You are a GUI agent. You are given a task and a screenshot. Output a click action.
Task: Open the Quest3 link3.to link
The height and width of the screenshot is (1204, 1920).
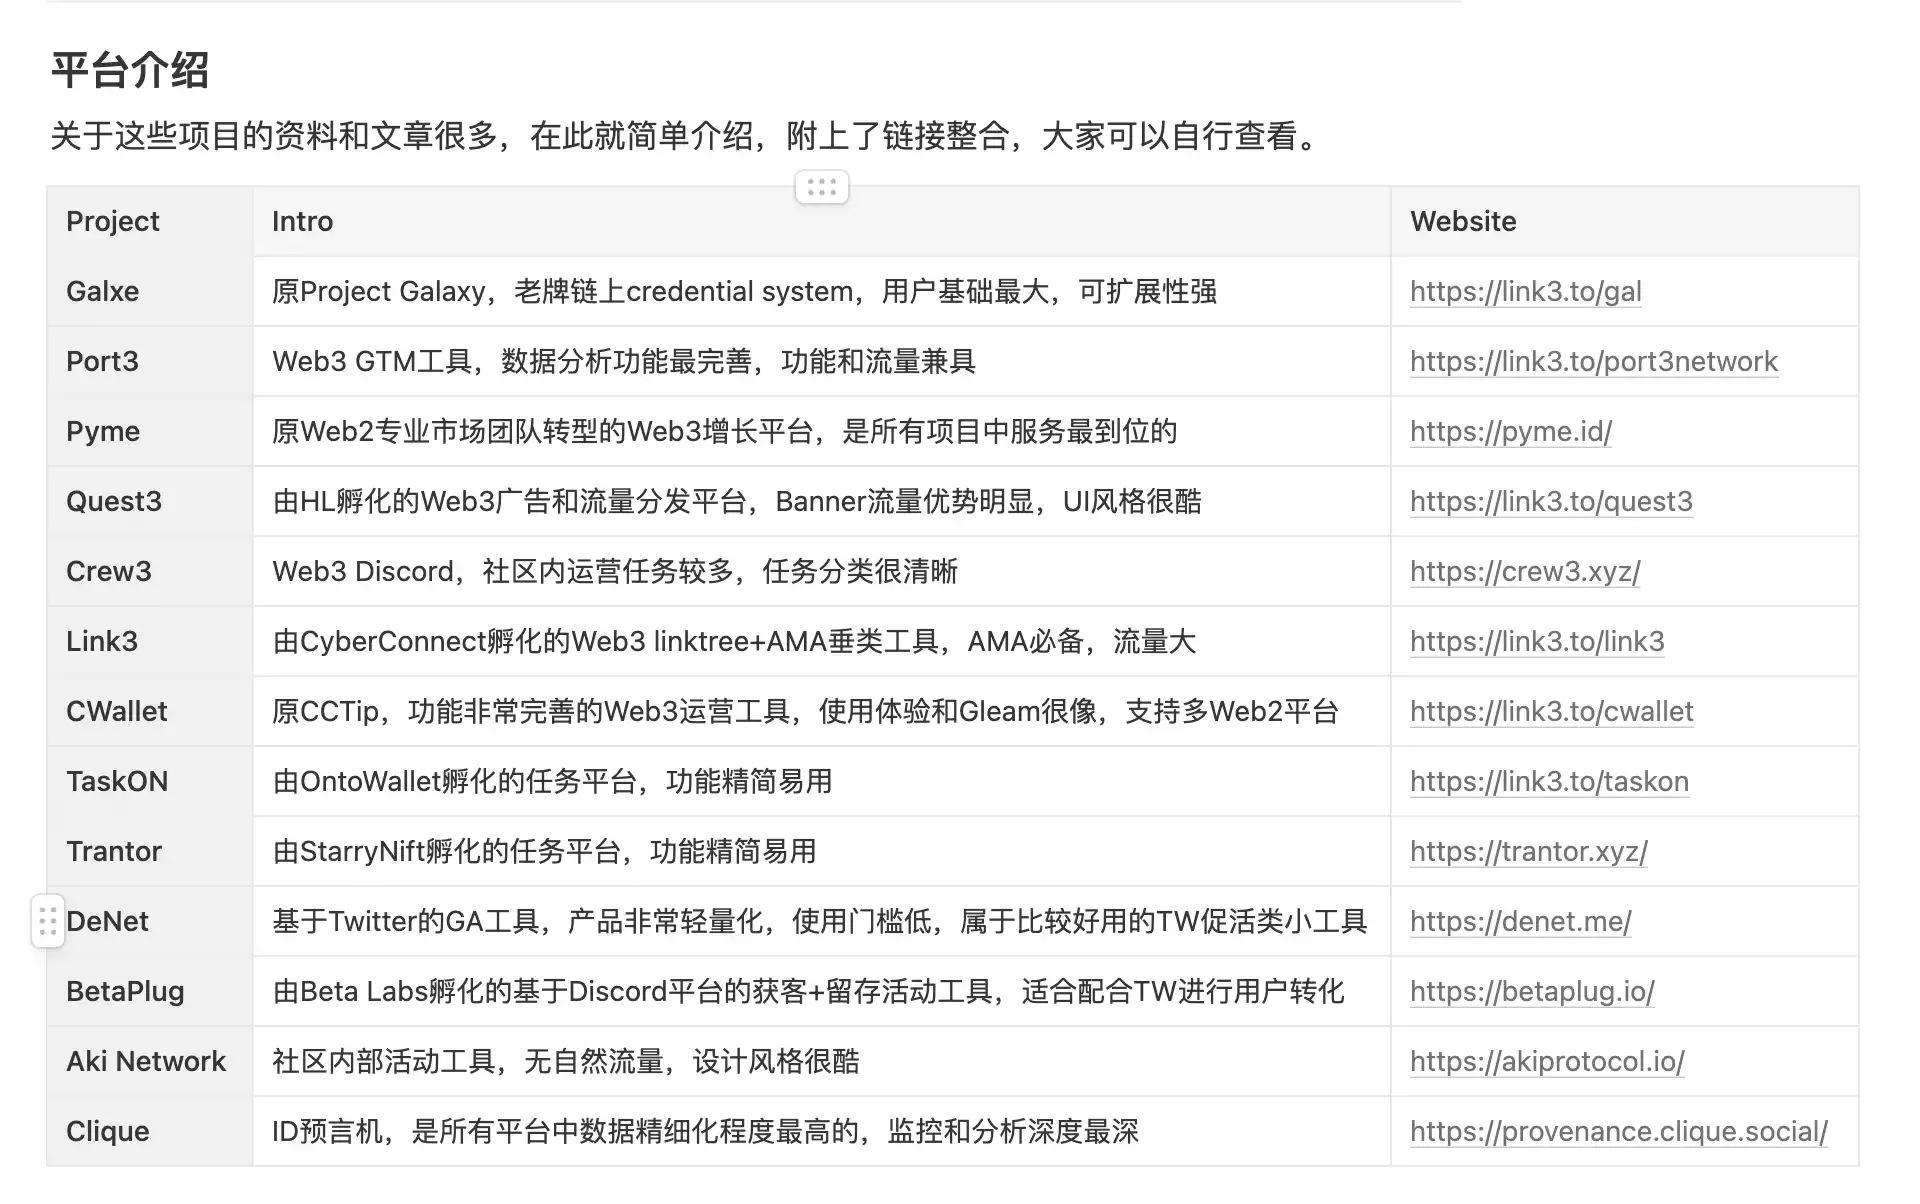[x=1551, y=501]
